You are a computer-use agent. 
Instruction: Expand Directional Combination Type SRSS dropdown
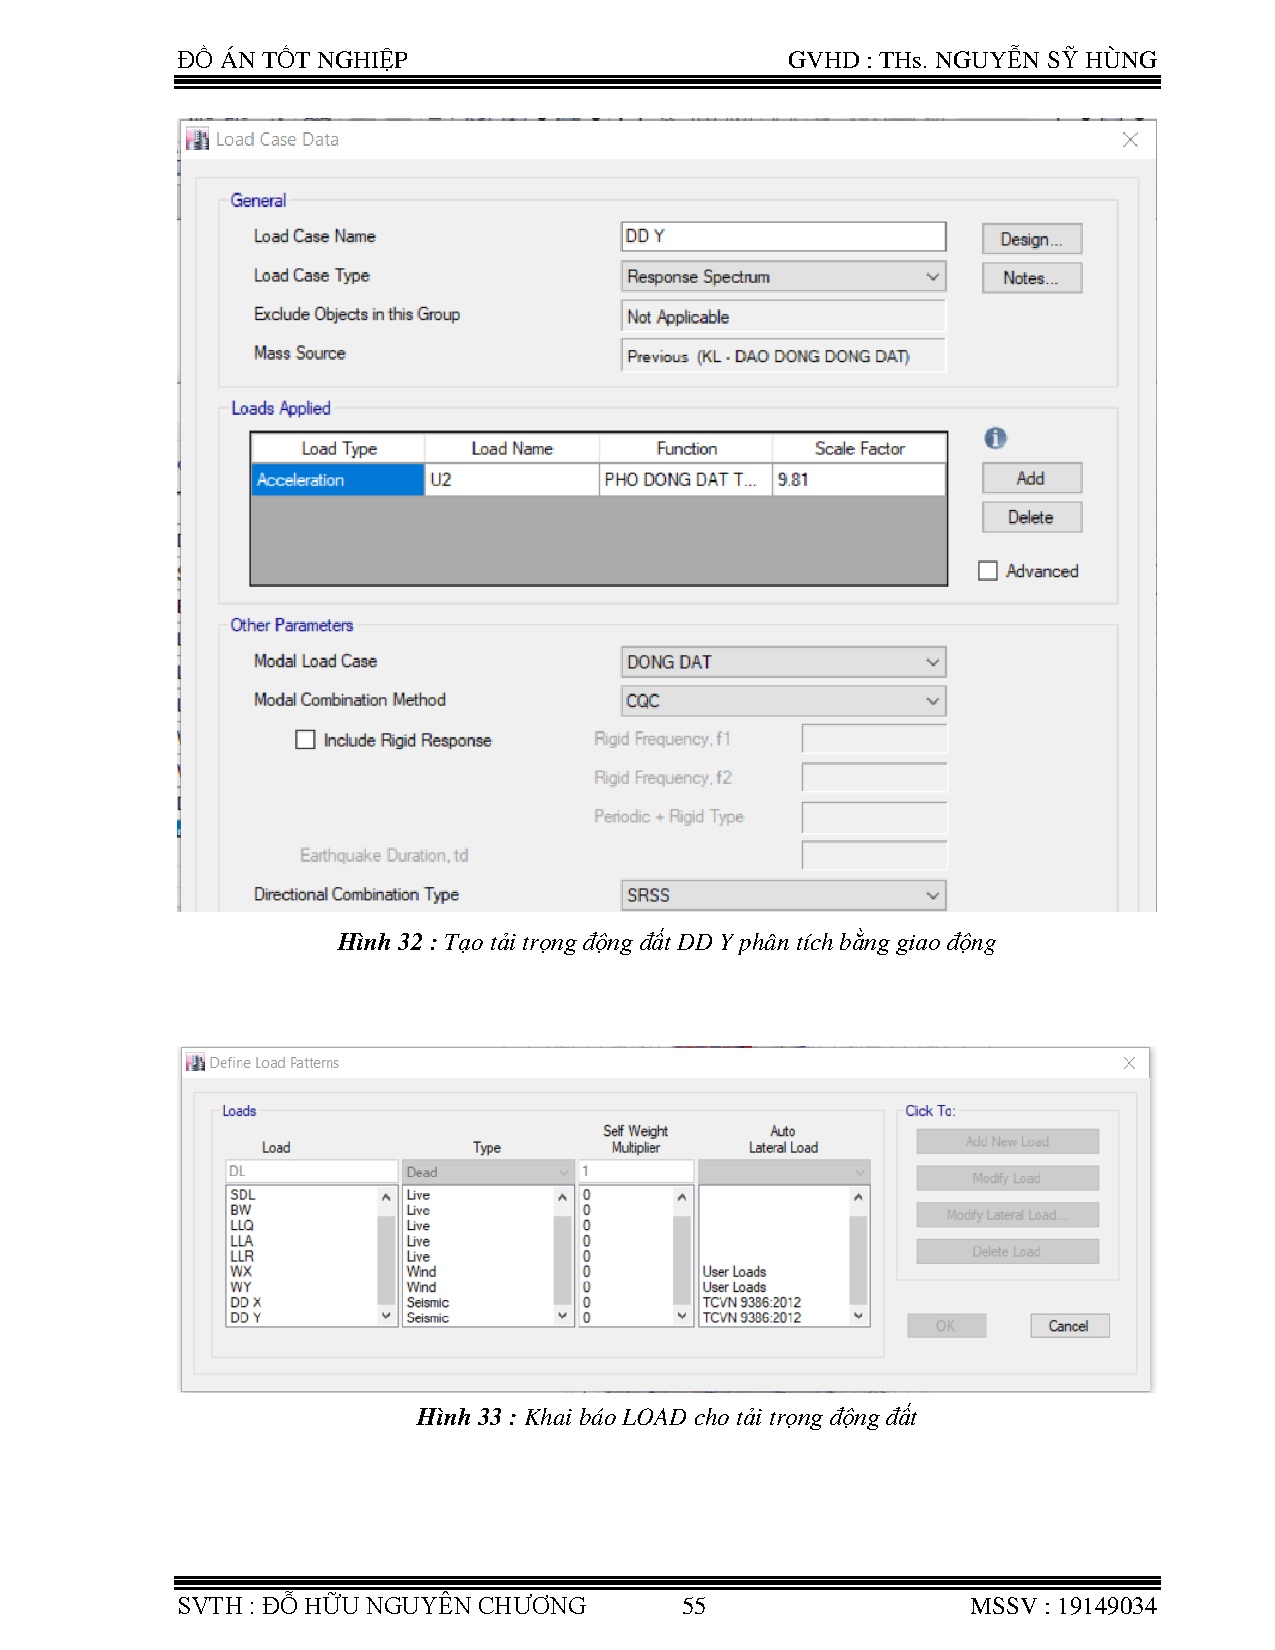[782, 895]
